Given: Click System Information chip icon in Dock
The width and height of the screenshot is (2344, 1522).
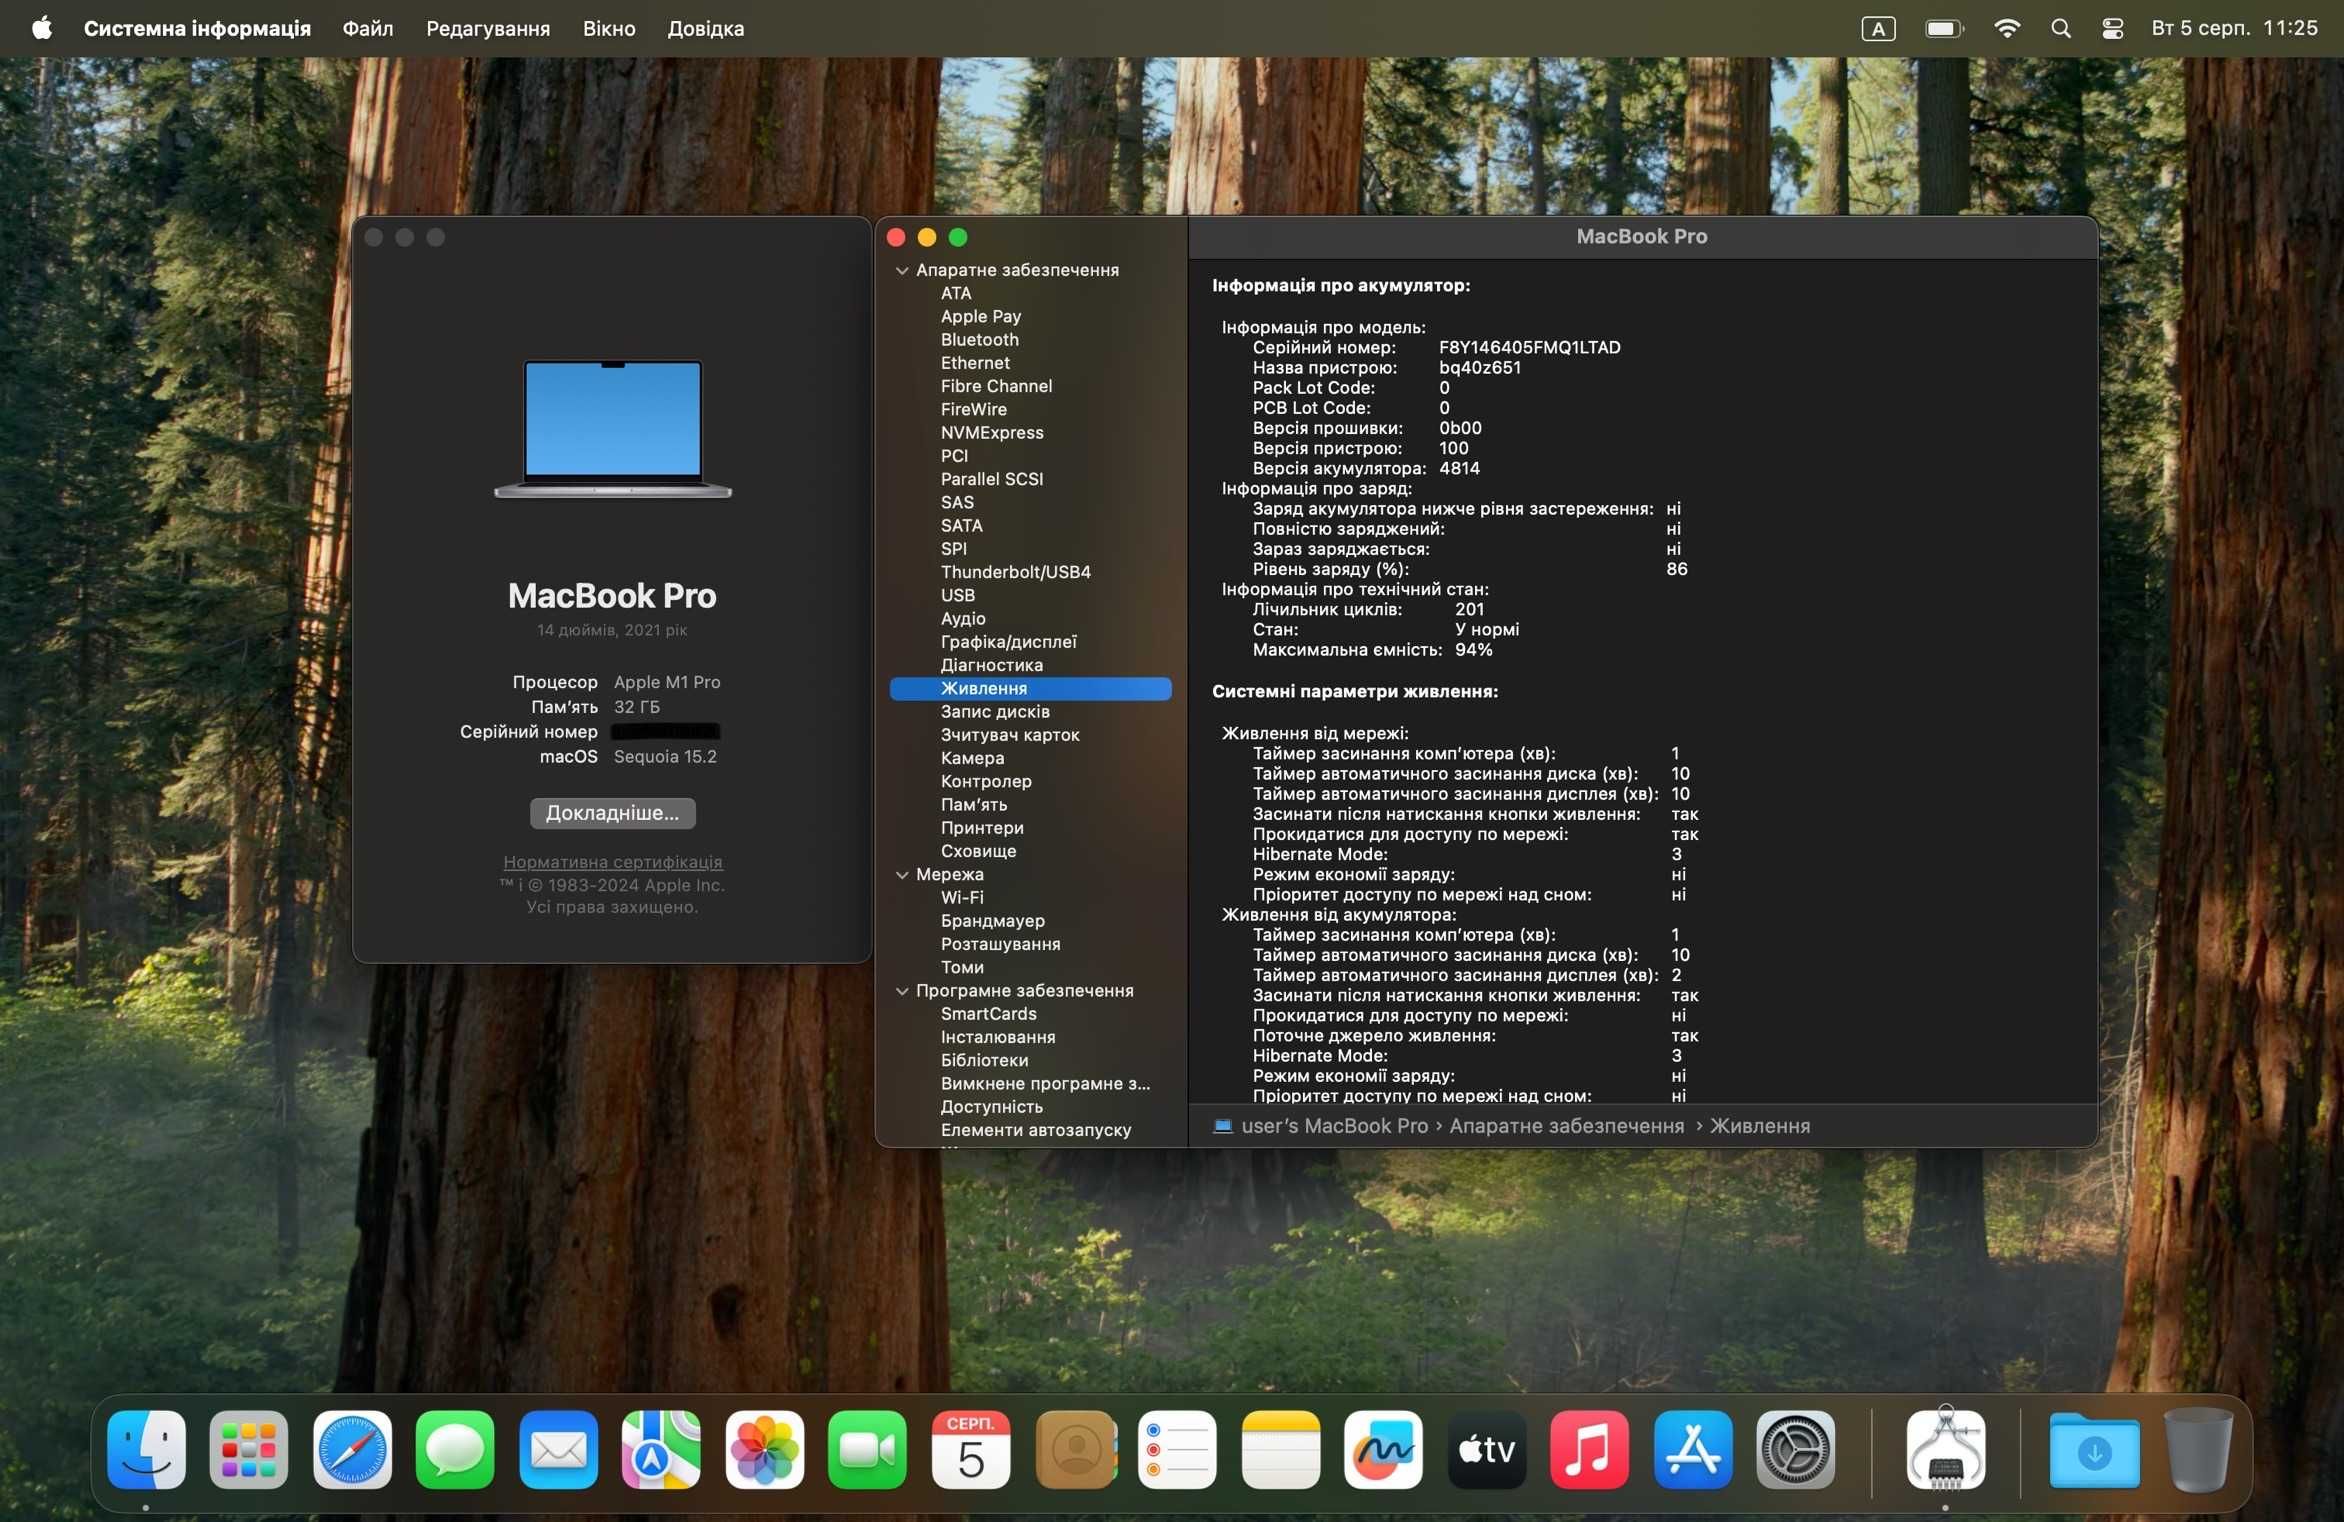Looking at the screenshot, I should [1945, 1449].
